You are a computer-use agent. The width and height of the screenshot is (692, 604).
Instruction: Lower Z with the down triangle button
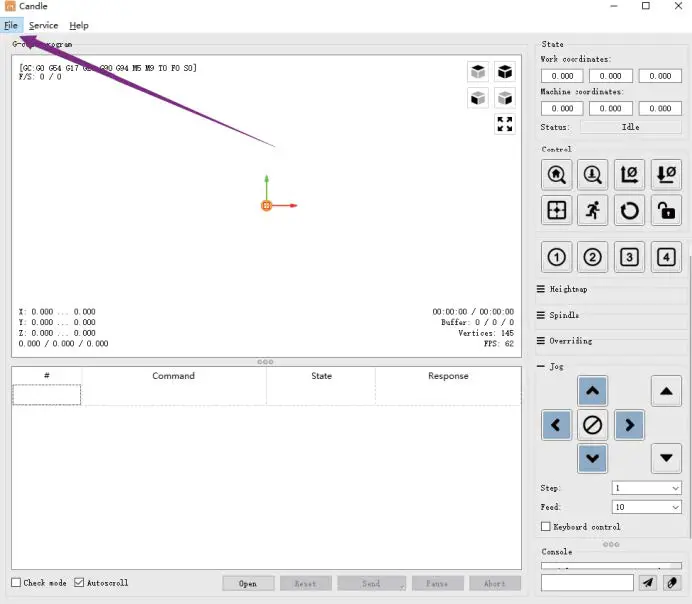[x=666, y=458]
